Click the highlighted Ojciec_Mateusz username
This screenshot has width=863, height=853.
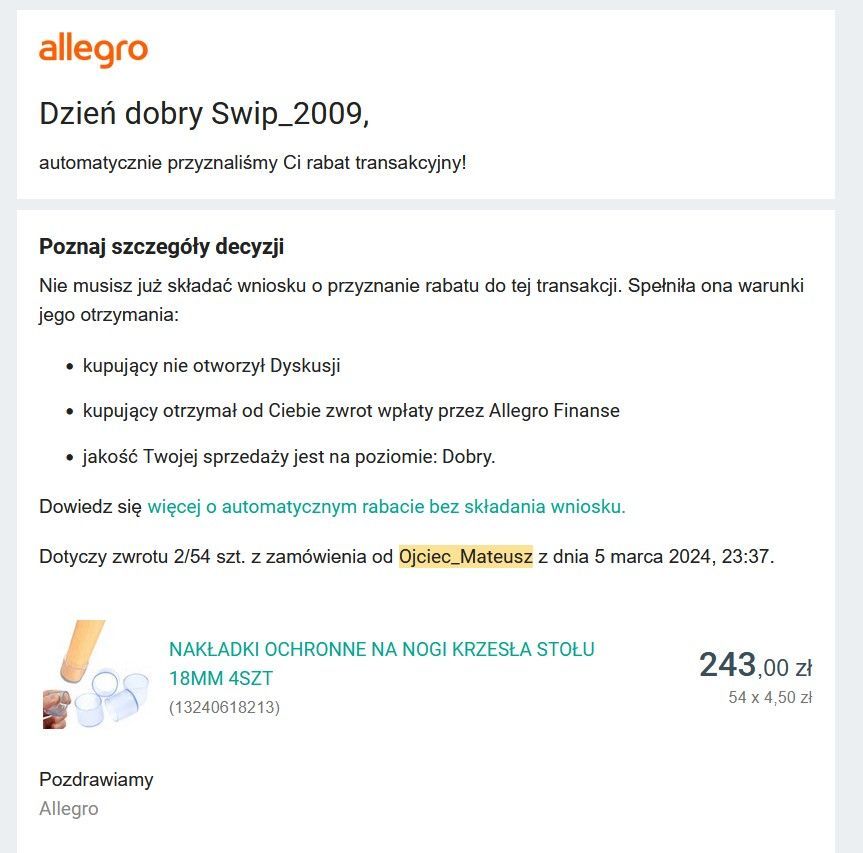point(466,556)
